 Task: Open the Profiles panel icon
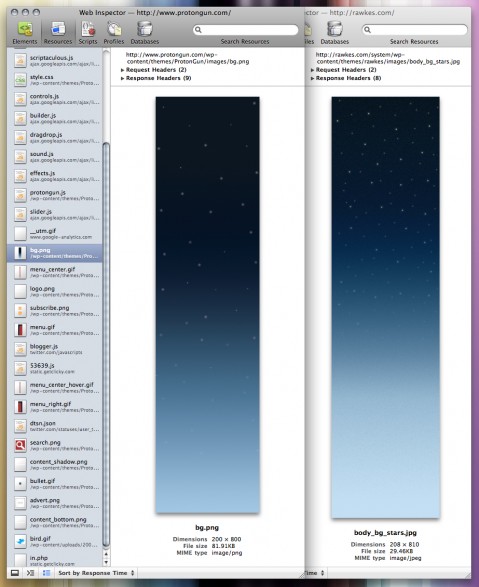pos(114,33)
